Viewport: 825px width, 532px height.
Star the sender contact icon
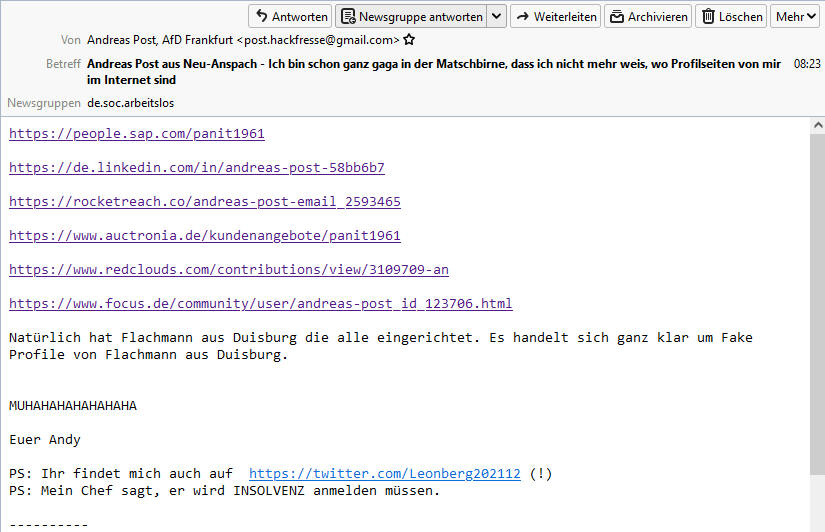point(409,39)
